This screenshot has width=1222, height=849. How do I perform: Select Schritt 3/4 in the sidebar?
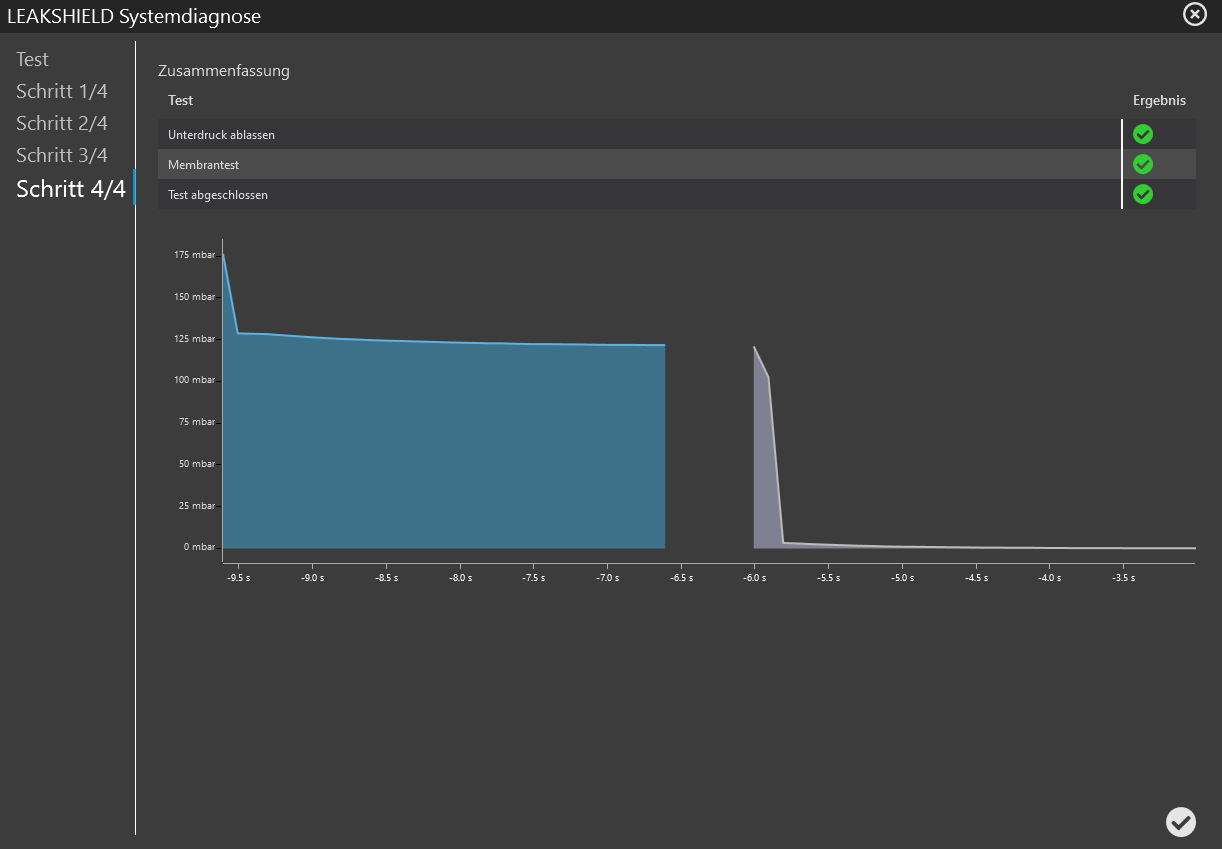click(62, 156)
